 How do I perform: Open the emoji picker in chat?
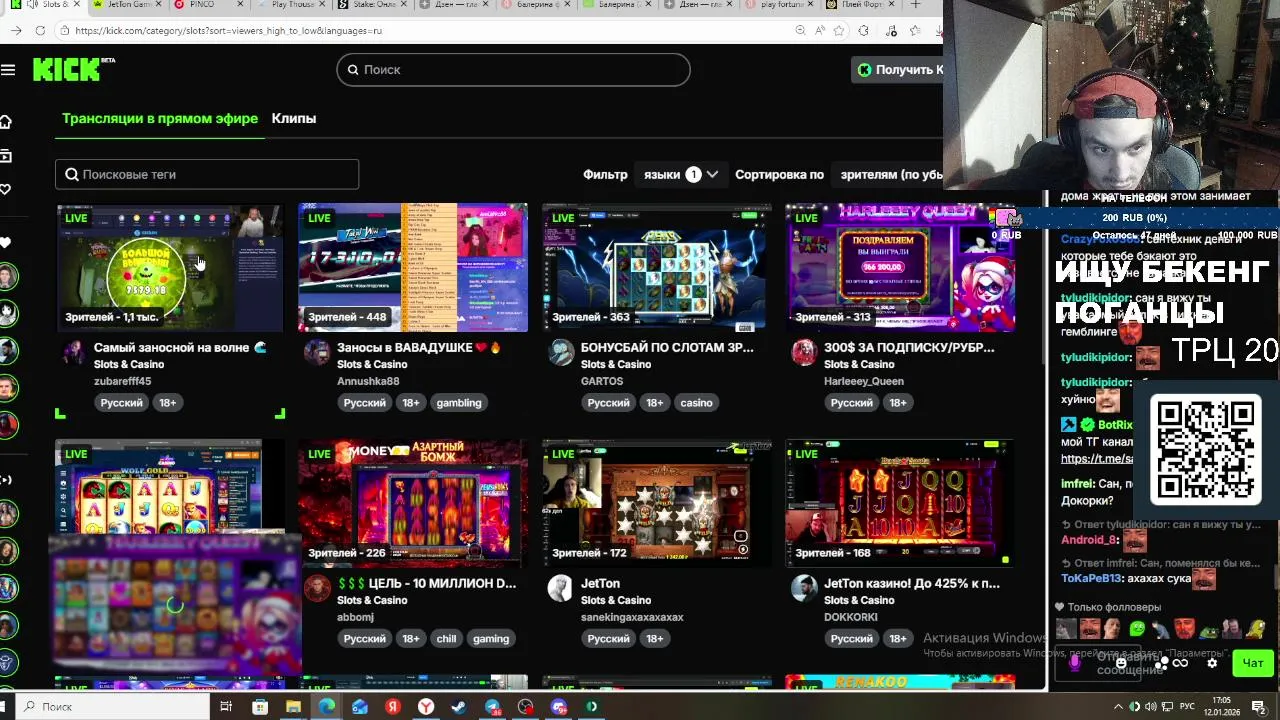click(1121, 662)
